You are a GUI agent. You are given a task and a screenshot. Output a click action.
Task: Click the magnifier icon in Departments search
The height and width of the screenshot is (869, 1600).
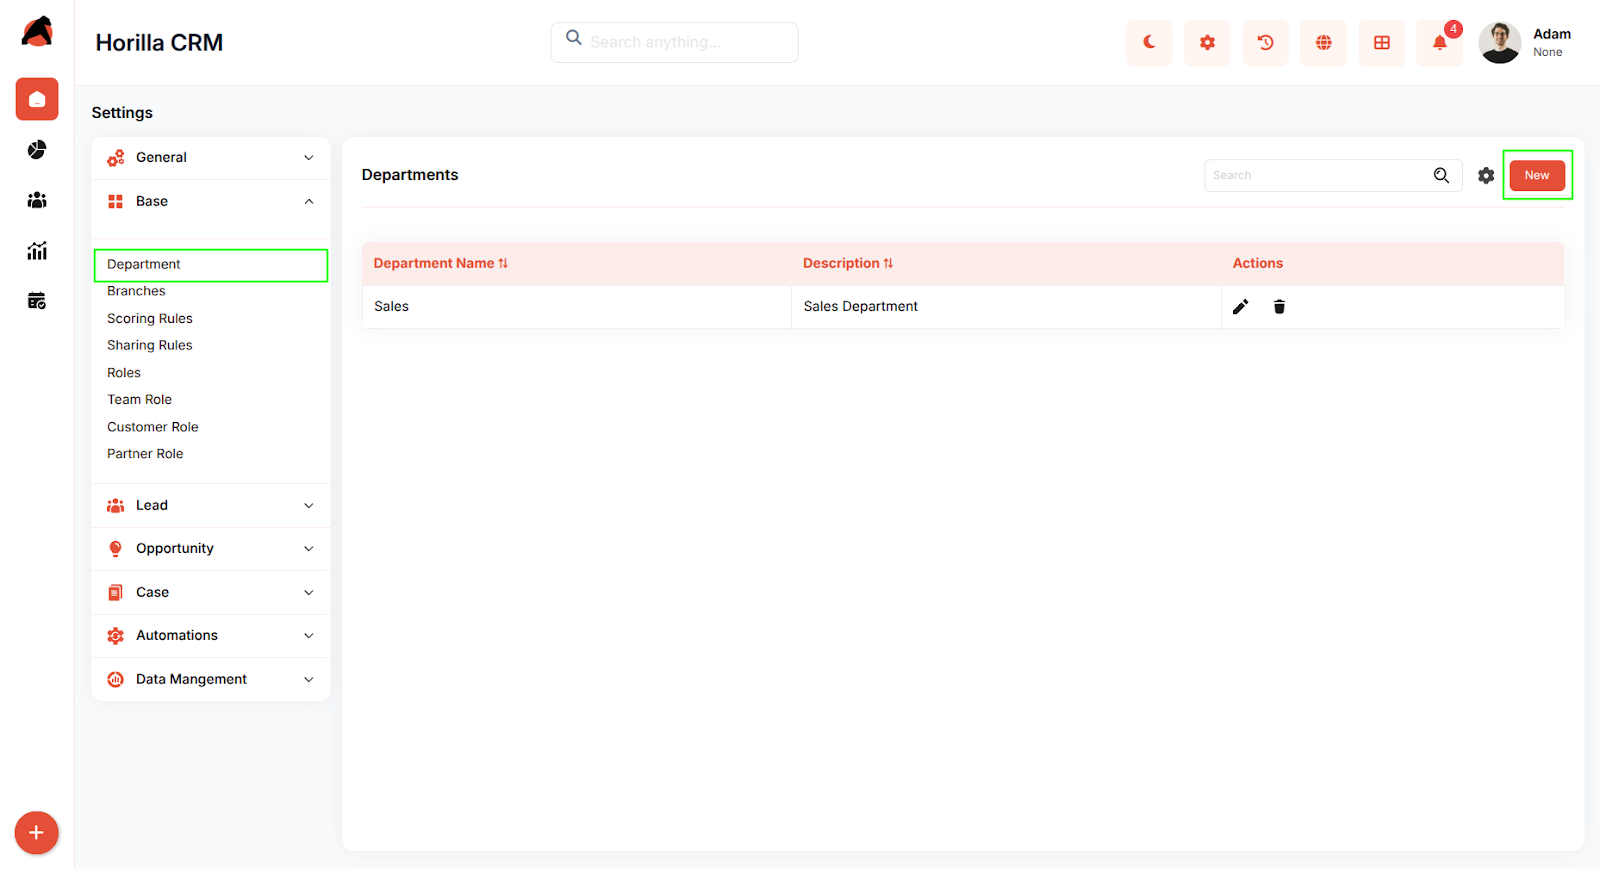[x=1441, y=175]
